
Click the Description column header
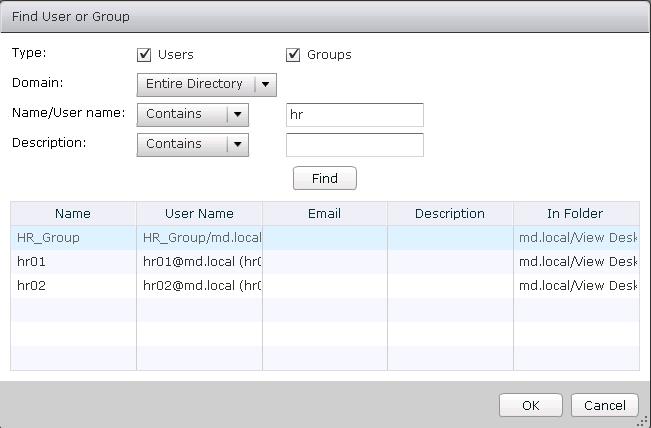tap(450, 214)
